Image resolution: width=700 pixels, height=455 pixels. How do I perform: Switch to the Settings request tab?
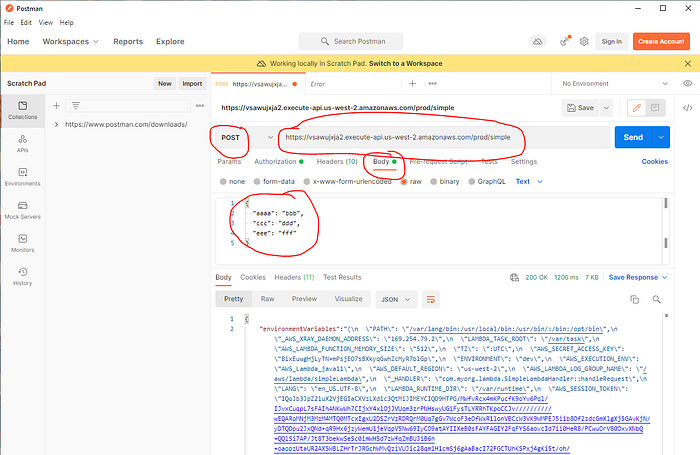524,162
